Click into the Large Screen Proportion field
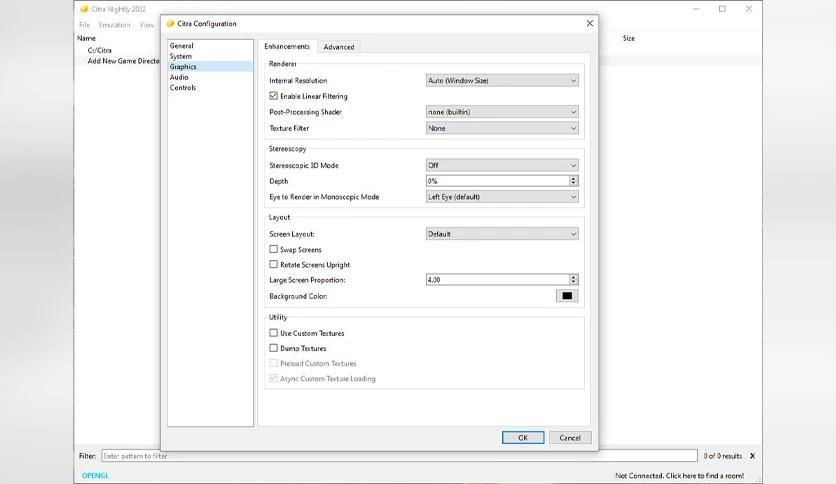Viewport: 836px width, 484px height. click(497, 279)
